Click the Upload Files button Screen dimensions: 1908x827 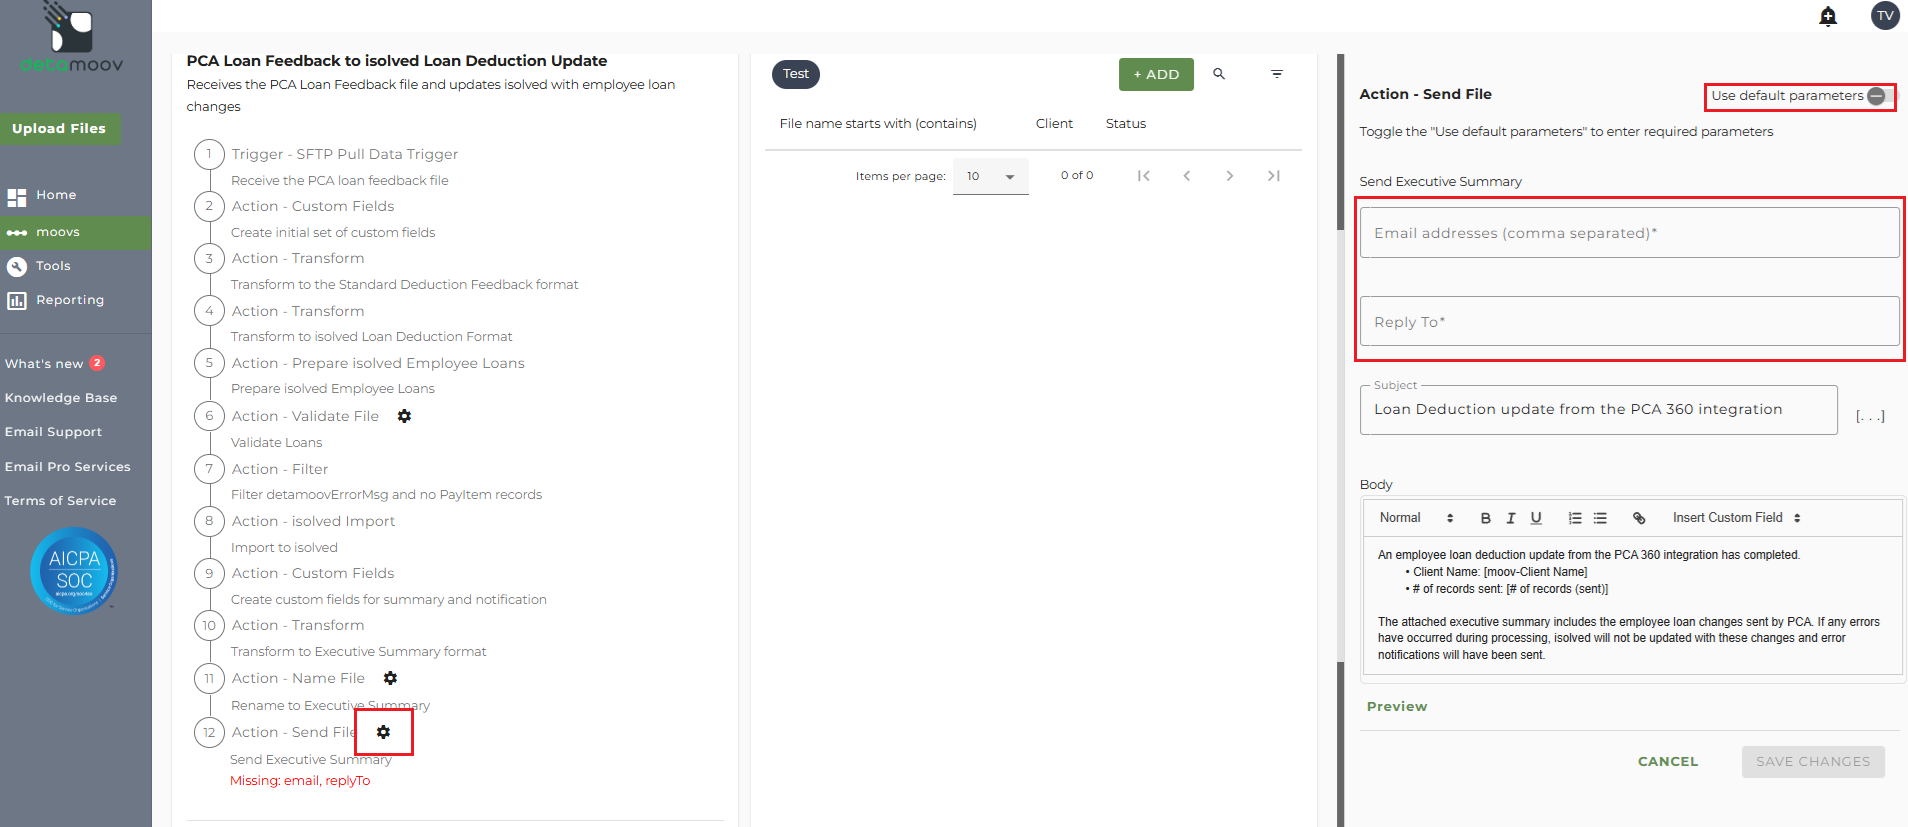tap(60, 129)
